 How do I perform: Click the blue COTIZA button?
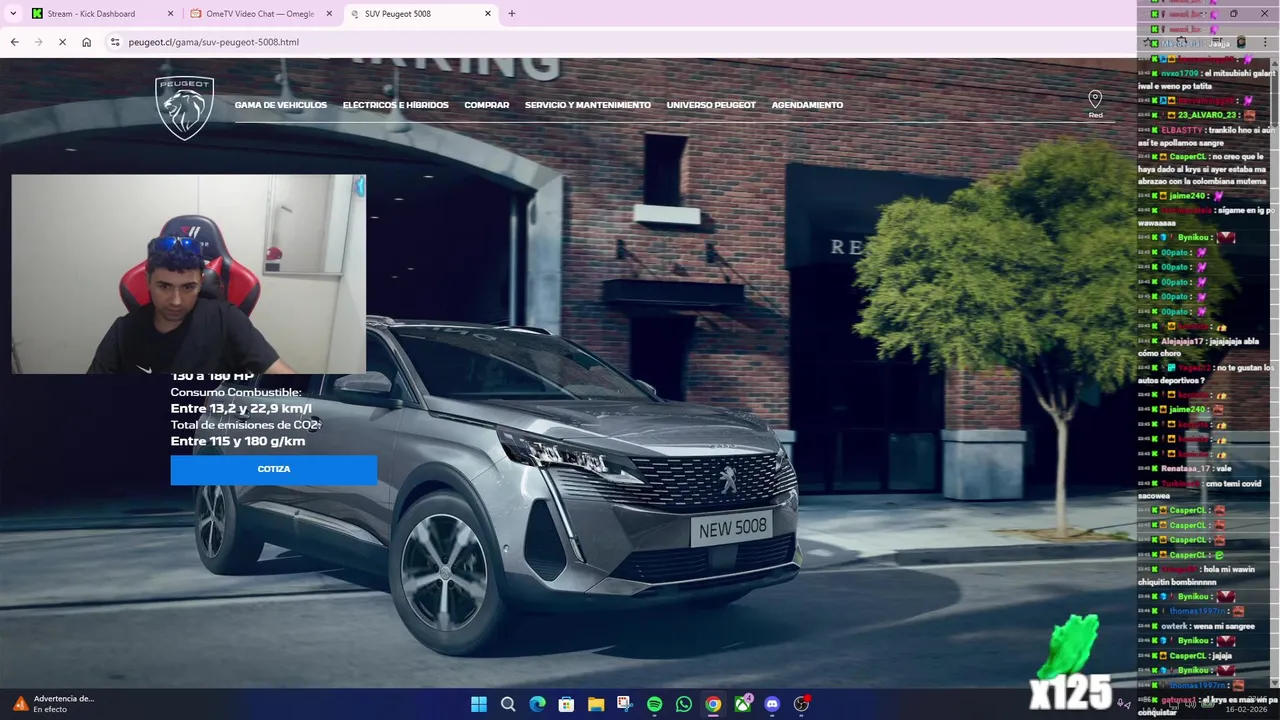[274, 469]
